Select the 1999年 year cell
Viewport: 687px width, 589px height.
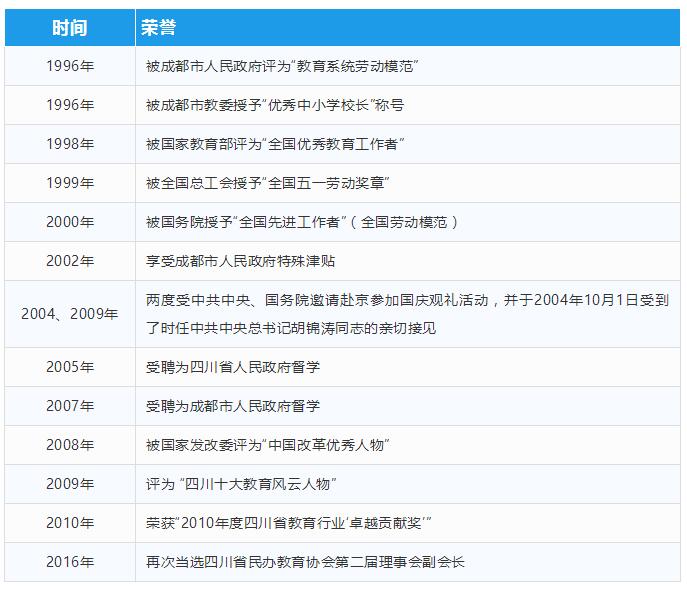[x=70, y=183]
